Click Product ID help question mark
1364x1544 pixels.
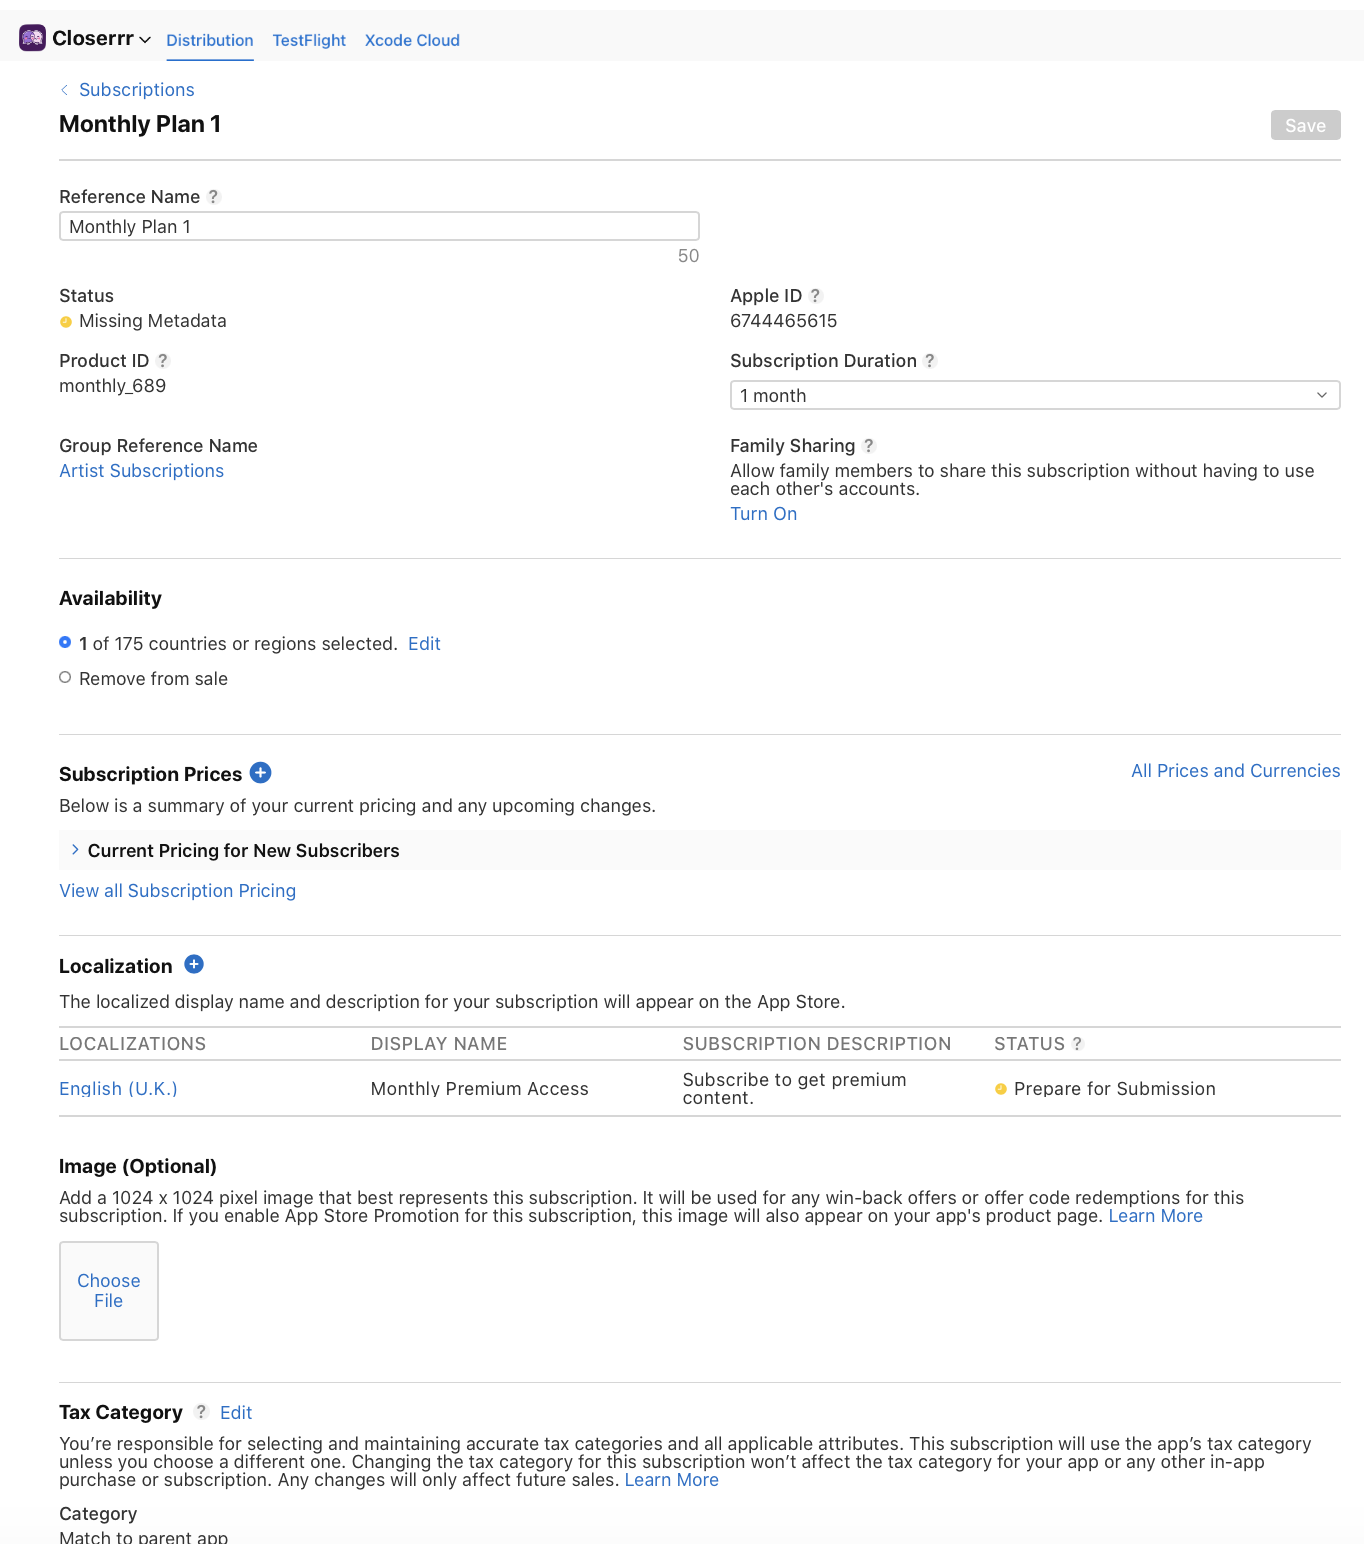point(163,361)
